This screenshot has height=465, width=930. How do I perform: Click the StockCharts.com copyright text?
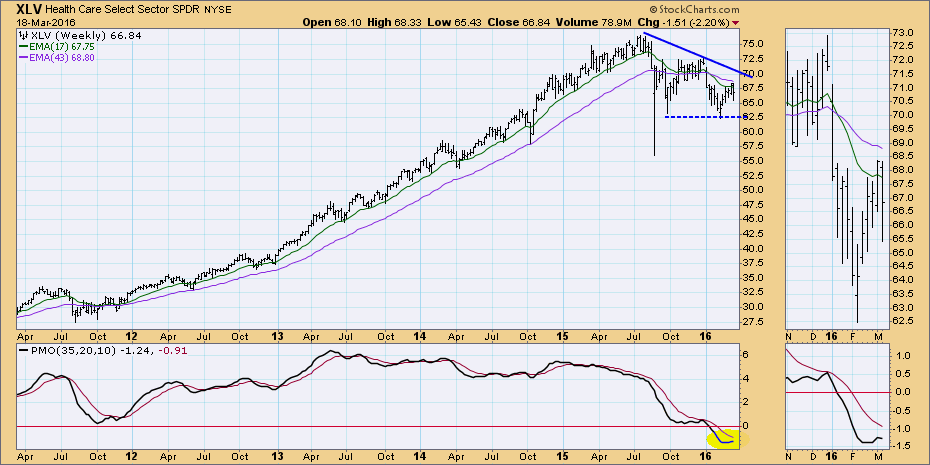click(x=695, y=10)
